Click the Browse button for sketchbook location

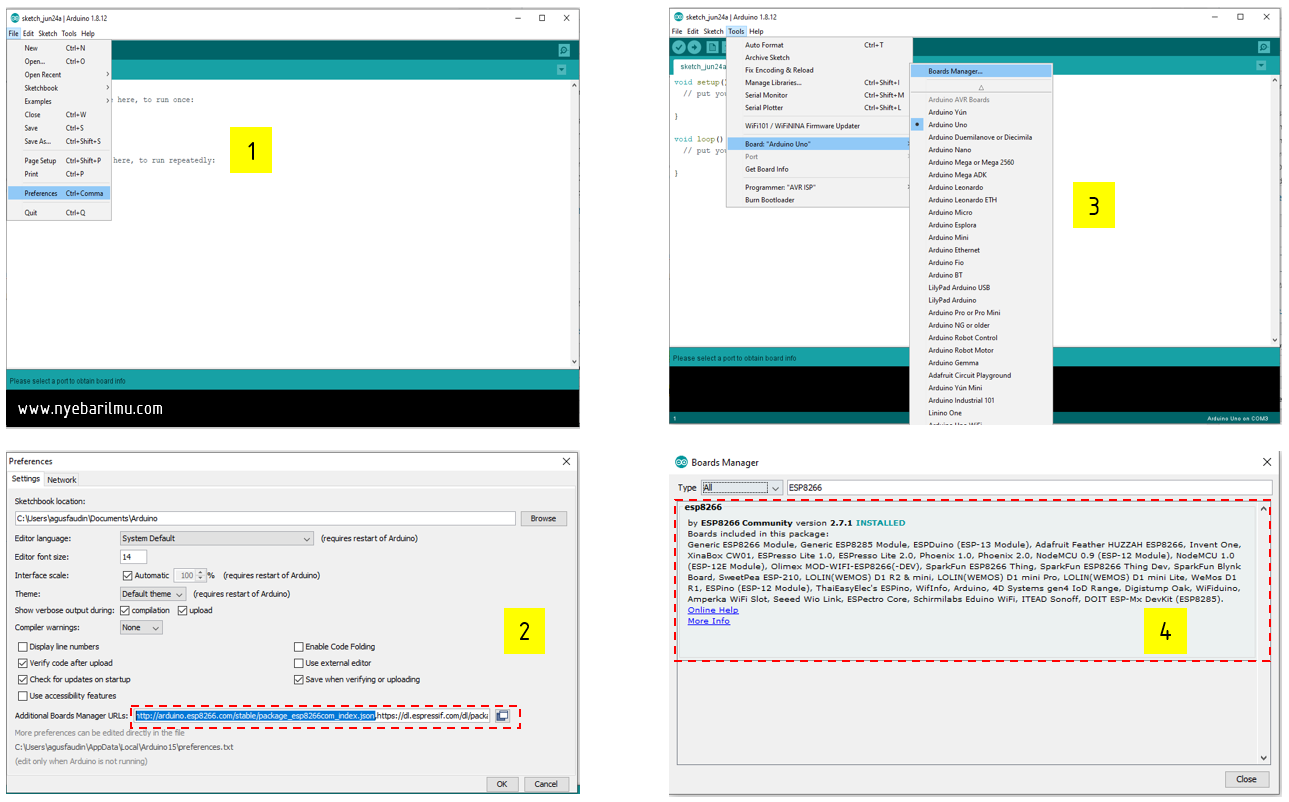click(543, 518)
